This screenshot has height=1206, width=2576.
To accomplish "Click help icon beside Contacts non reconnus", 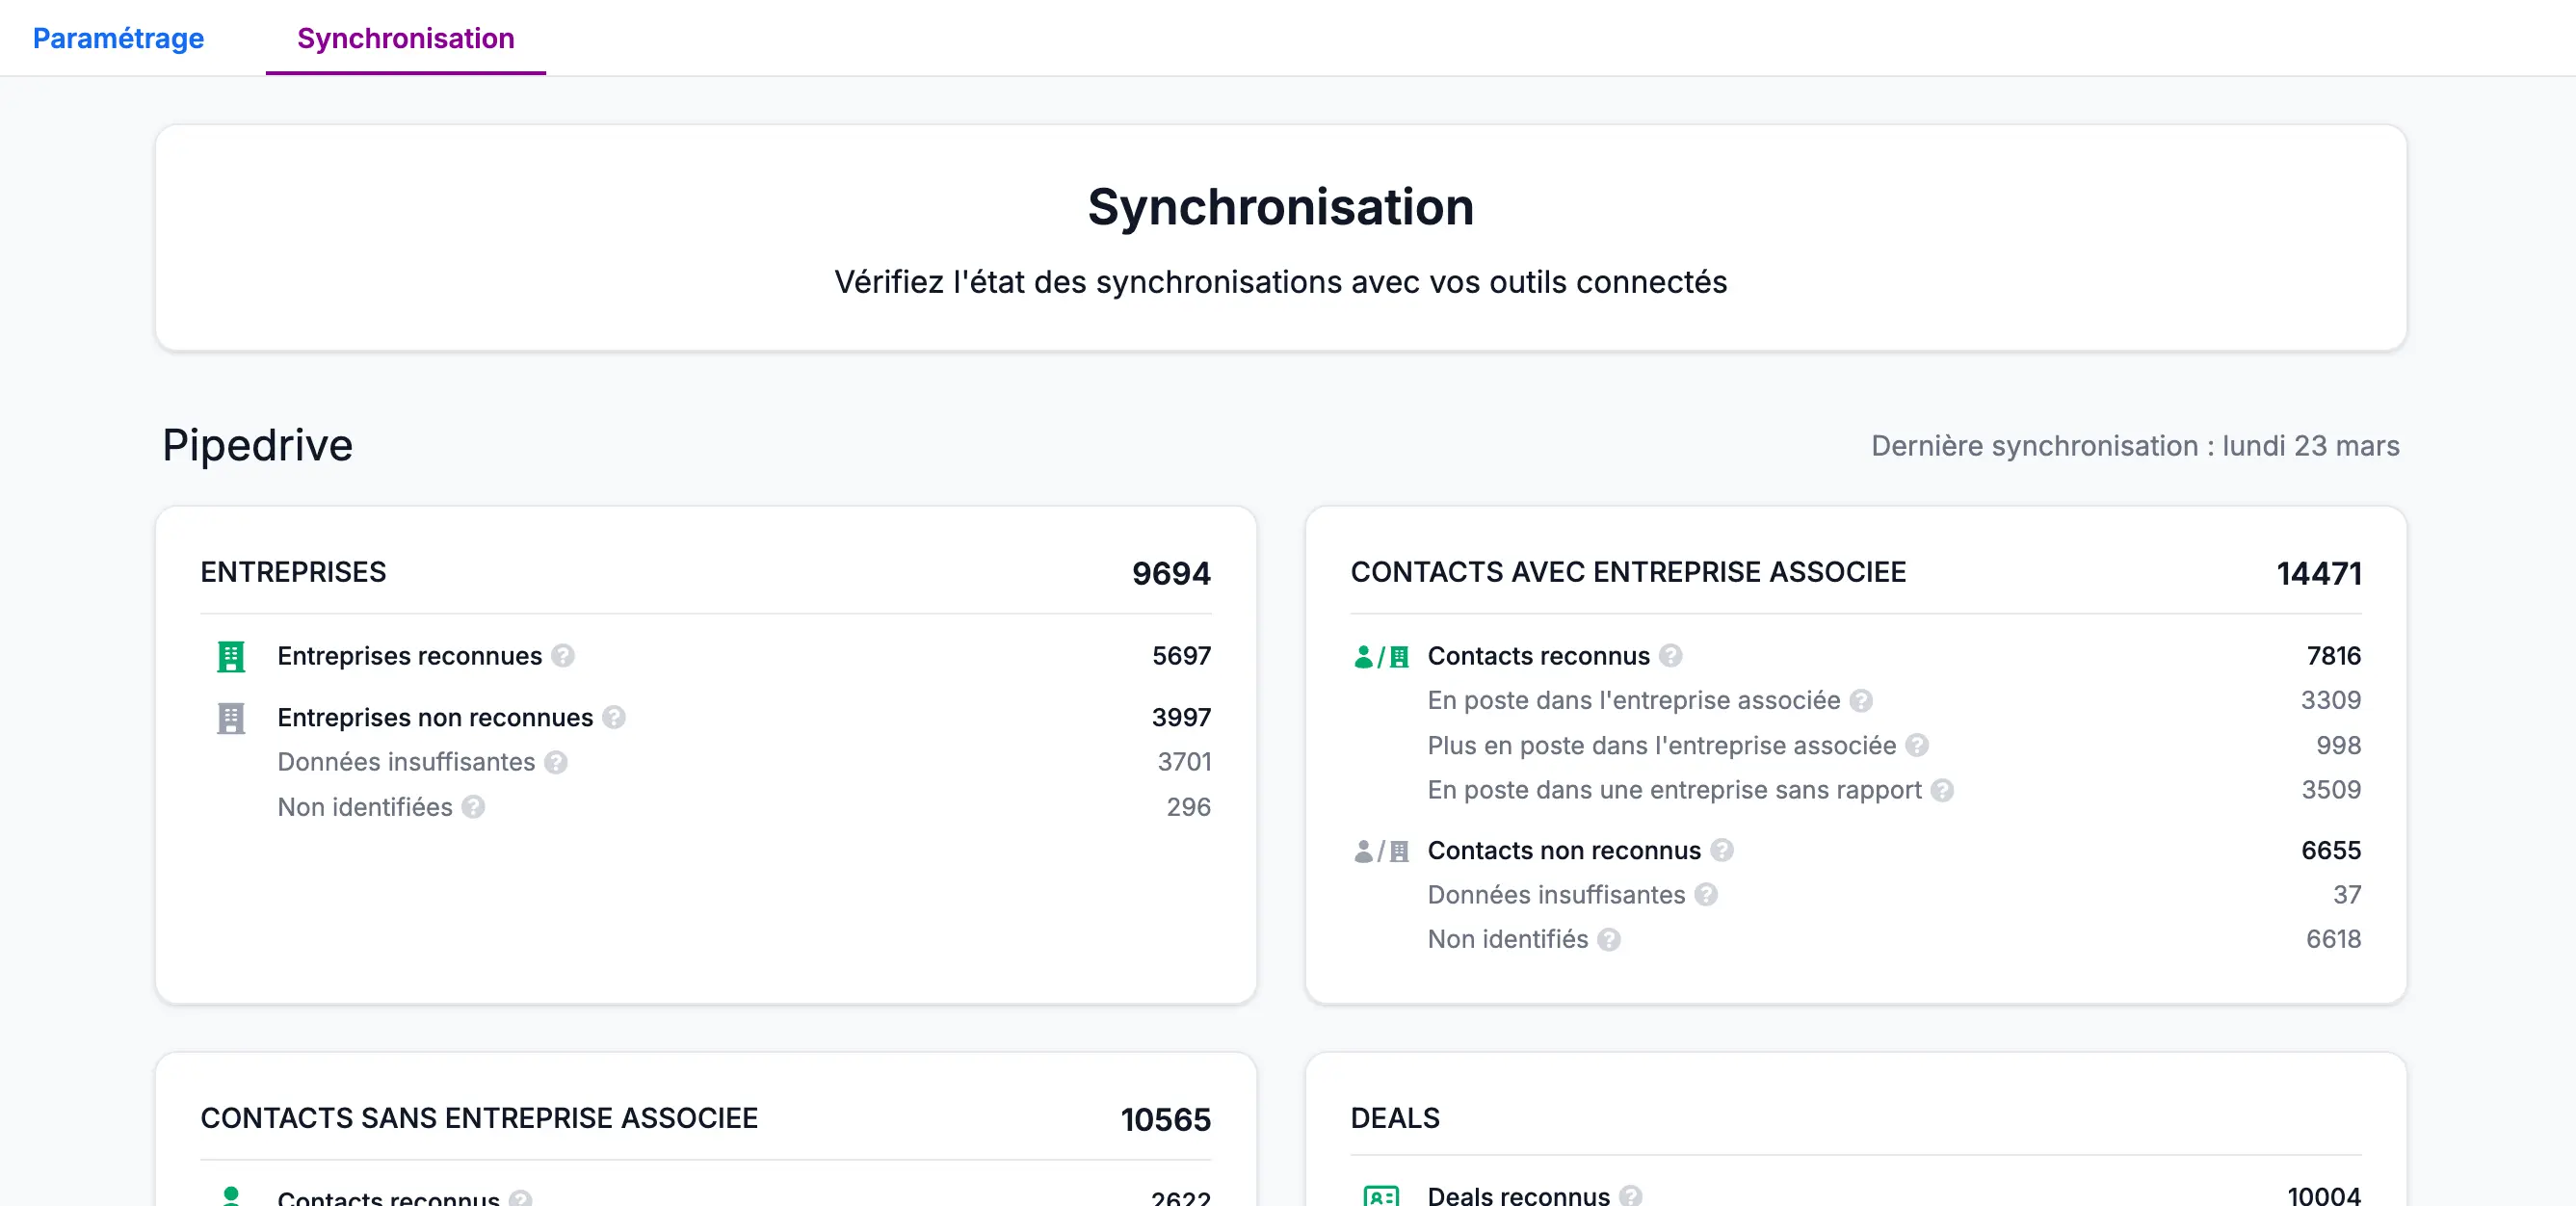I will point(1721,850).
